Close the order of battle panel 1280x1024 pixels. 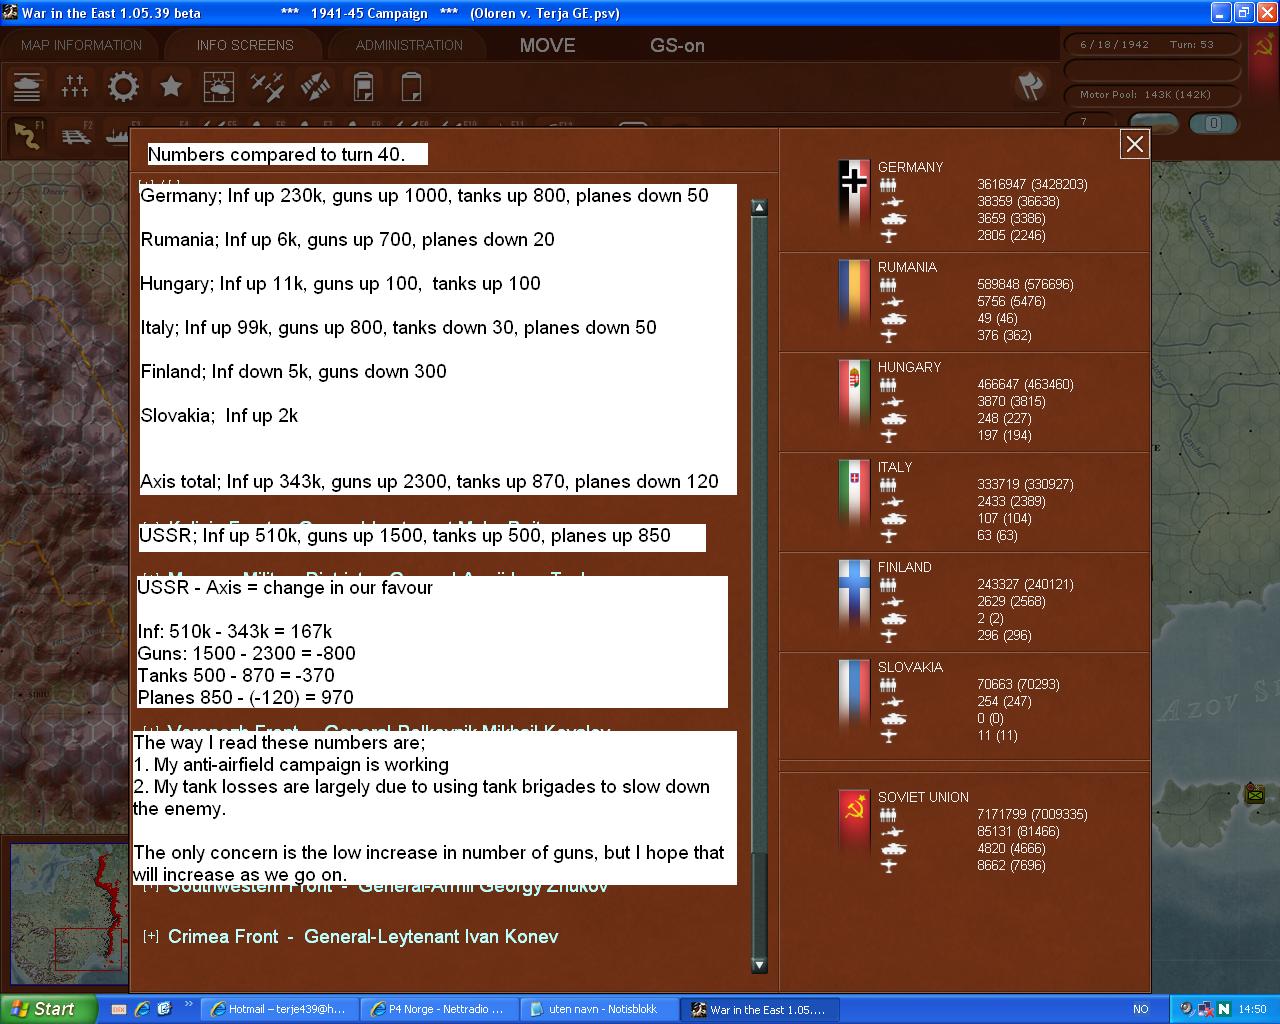click(x=1135, y=144)
